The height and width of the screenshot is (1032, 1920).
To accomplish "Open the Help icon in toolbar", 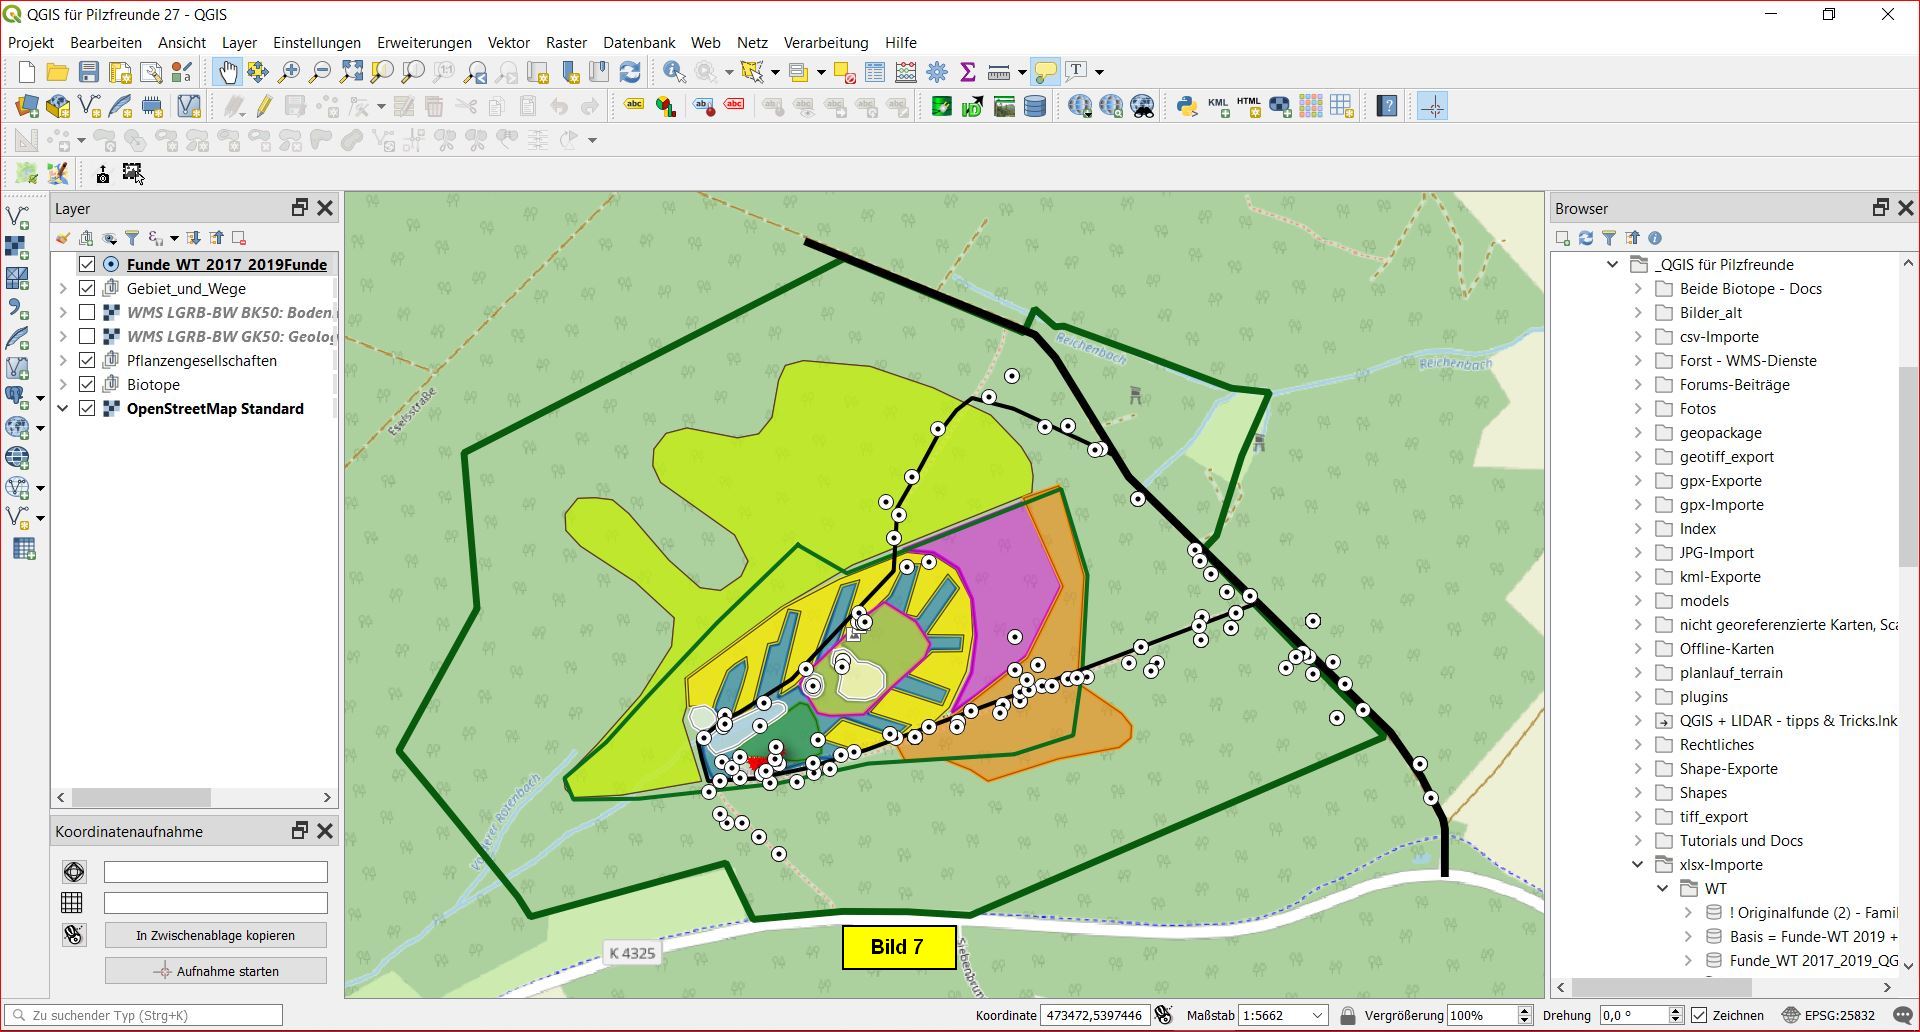I will point(1386,106).
